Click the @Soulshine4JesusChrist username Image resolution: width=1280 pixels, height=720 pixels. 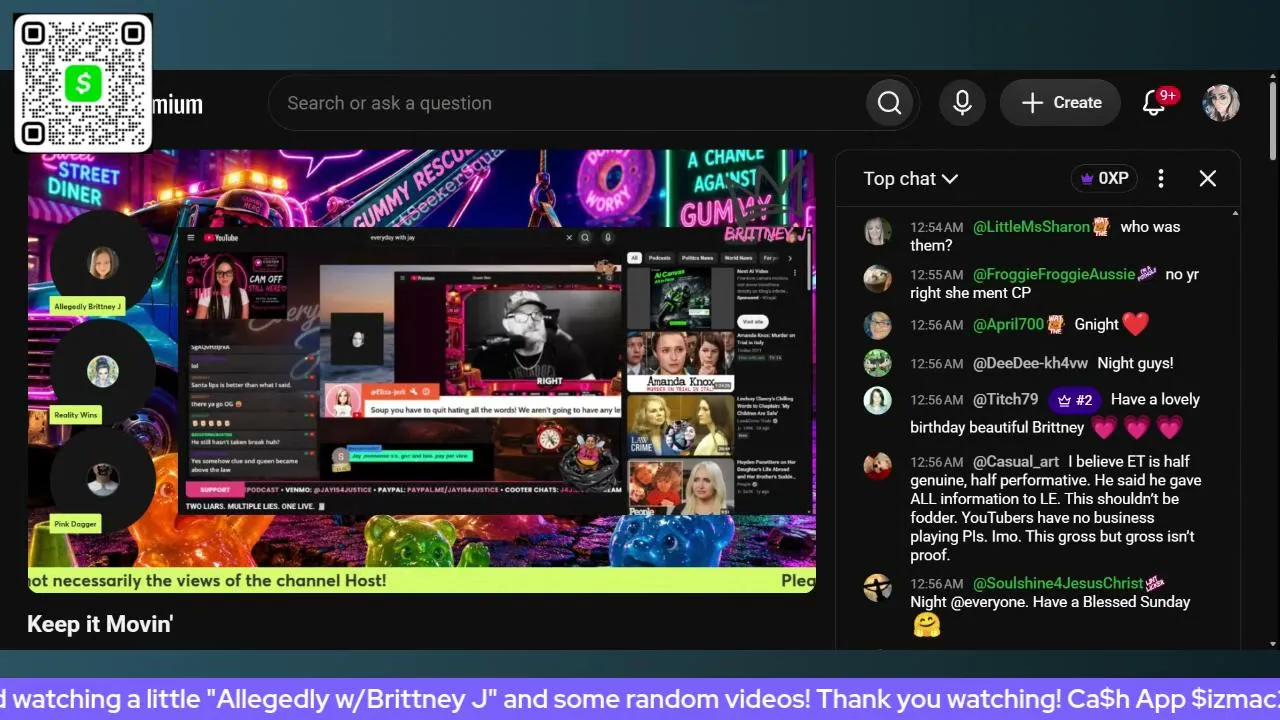[x=1058, y=583]
